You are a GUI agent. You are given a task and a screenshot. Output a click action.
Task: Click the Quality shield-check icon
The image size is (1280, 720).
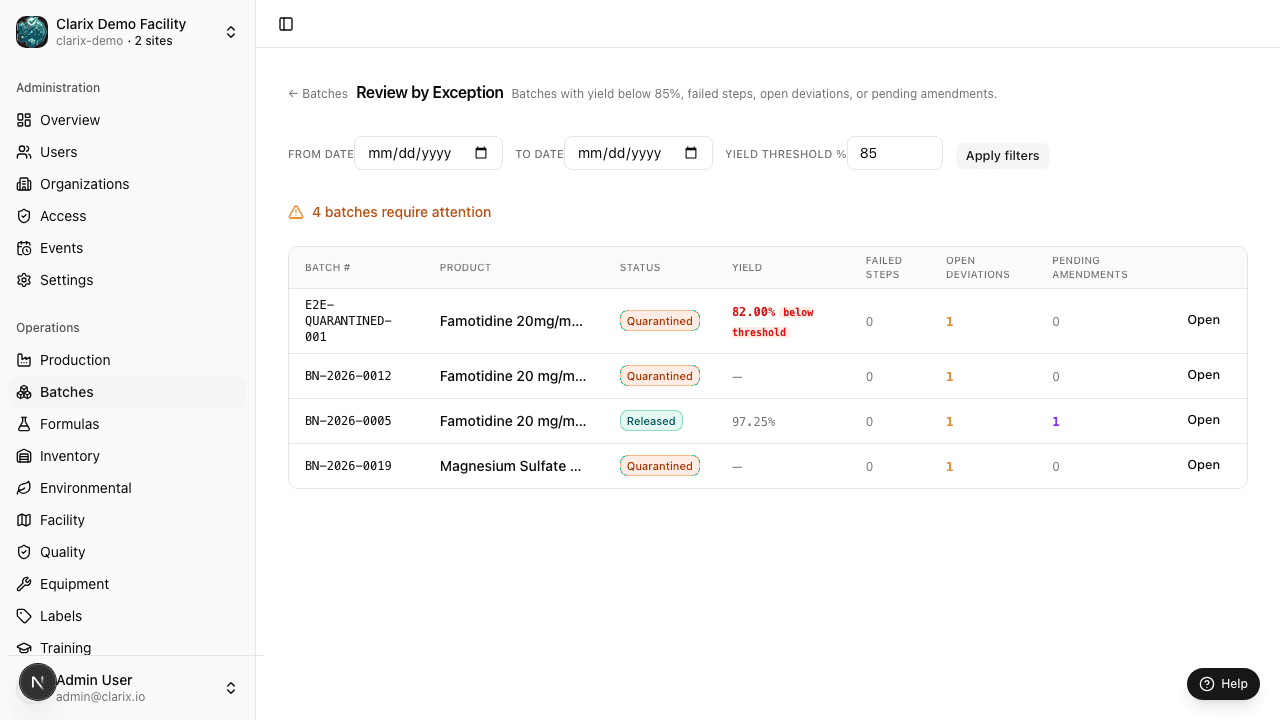(x=24, y=552)
